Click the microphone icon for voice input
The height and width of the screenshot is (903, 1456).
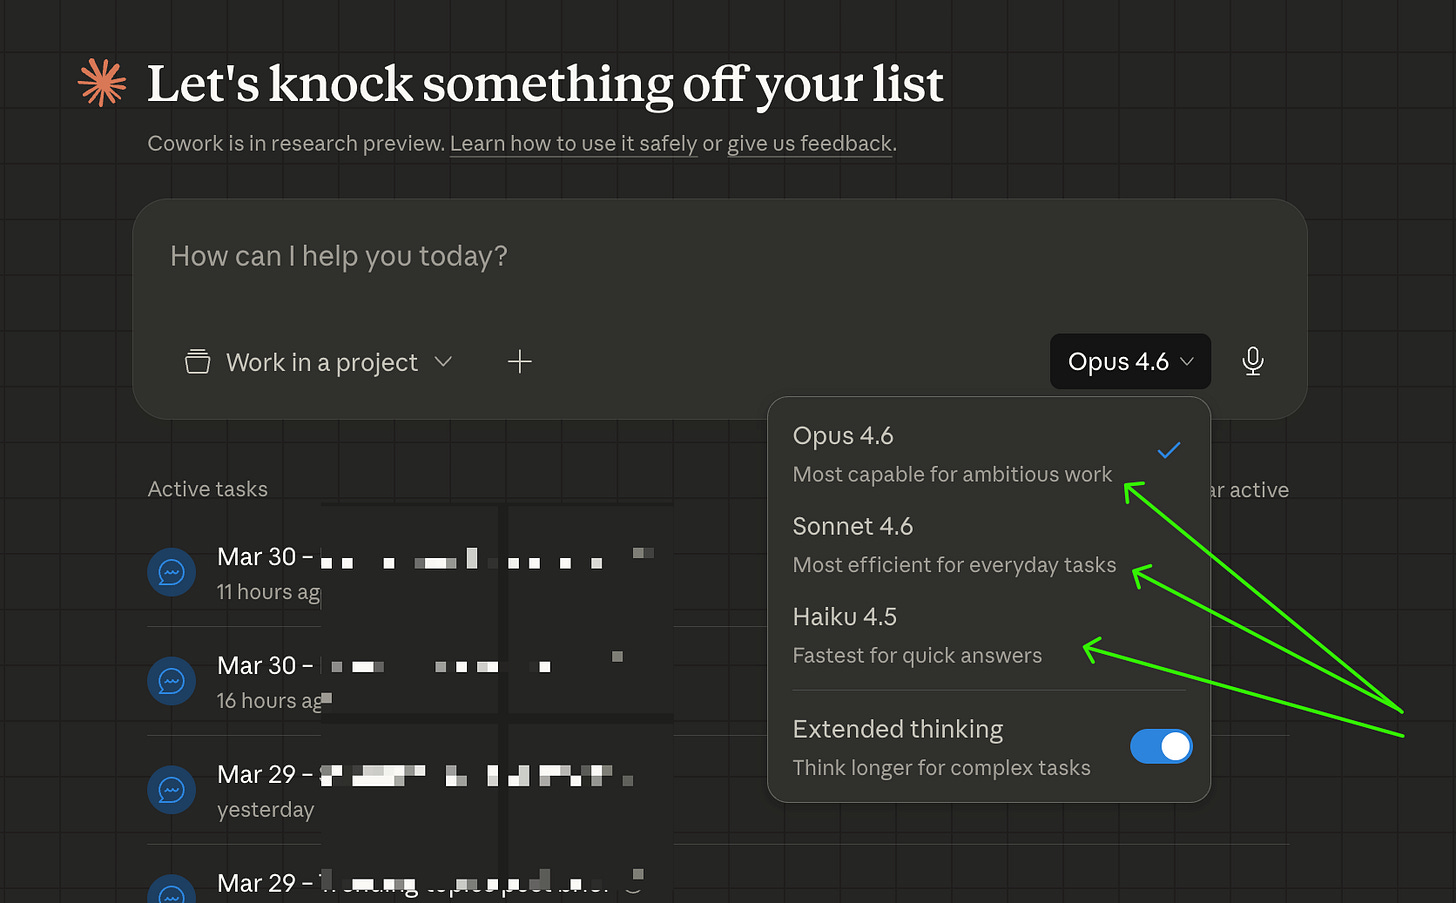(x=1252, y=361)
